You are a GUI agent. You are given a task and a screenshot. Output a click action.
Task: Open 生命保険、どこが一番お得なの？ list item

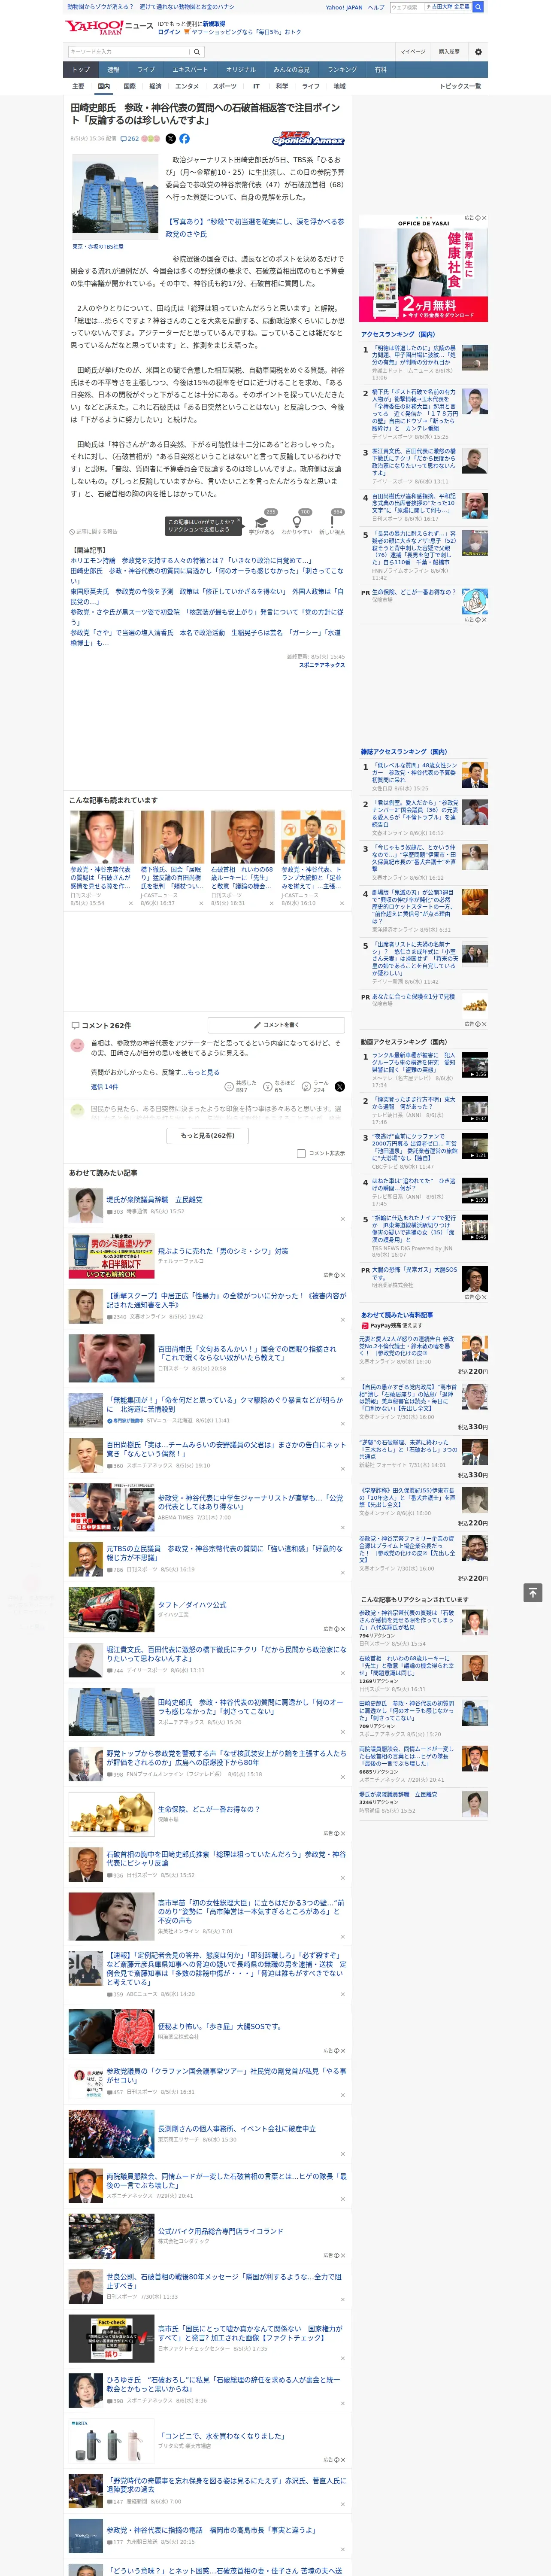point(208,1809)
